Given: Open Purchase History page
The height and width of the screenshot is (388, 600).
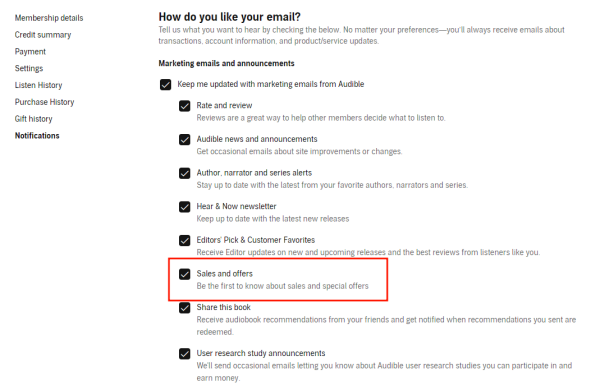Looking at the screenshot, I should [x=44, y=102].
